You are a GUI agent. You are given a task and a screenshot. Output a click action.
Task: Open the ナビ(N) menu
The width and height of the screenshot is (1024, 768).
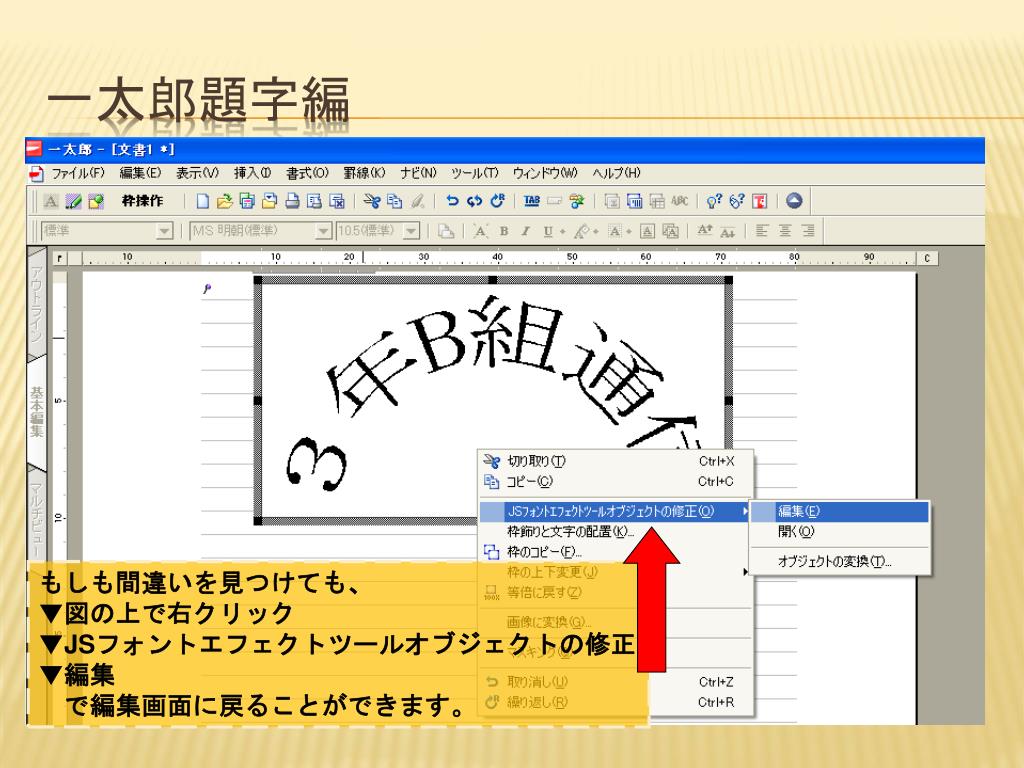[418, 173]
